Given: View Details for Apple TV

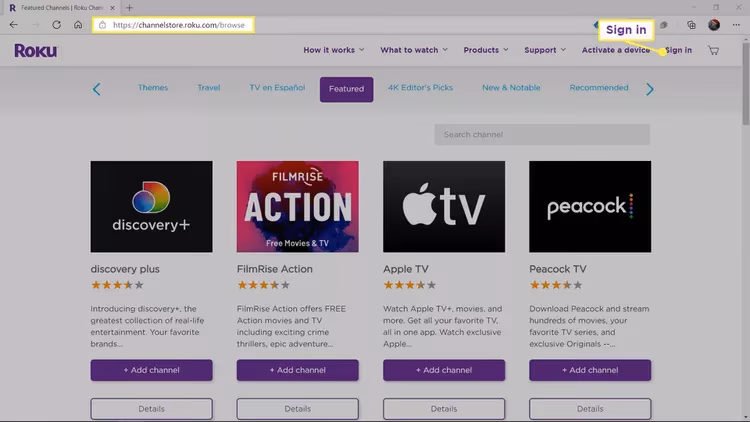Looking at the screenshot, I should coord(444,409).
